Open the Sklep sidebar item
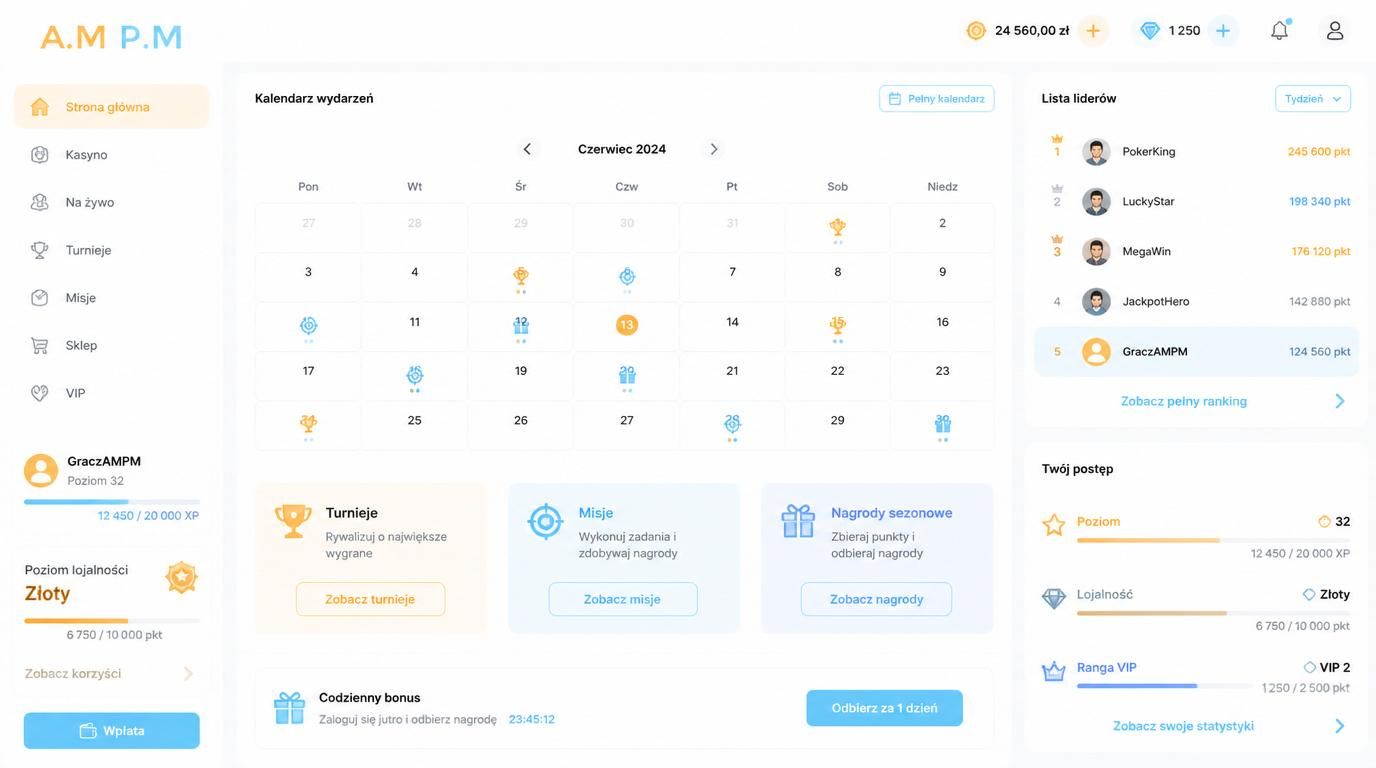The image size is (1376, 768). pos(111,345)
